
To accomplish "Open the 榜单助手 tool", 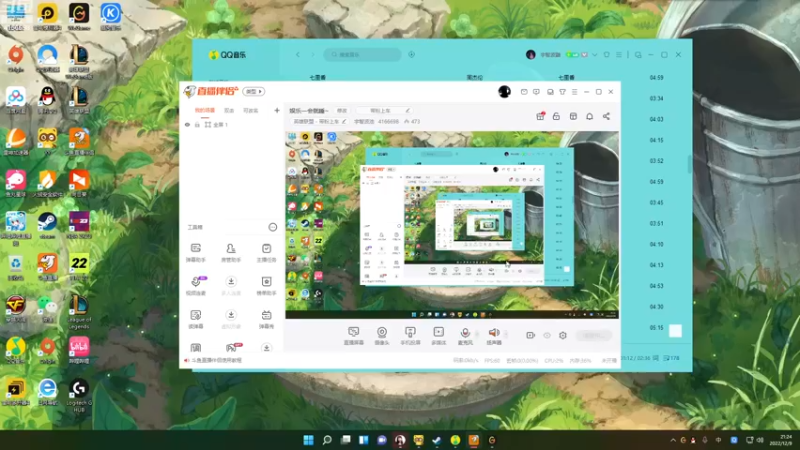I will (x=266, y=286).
